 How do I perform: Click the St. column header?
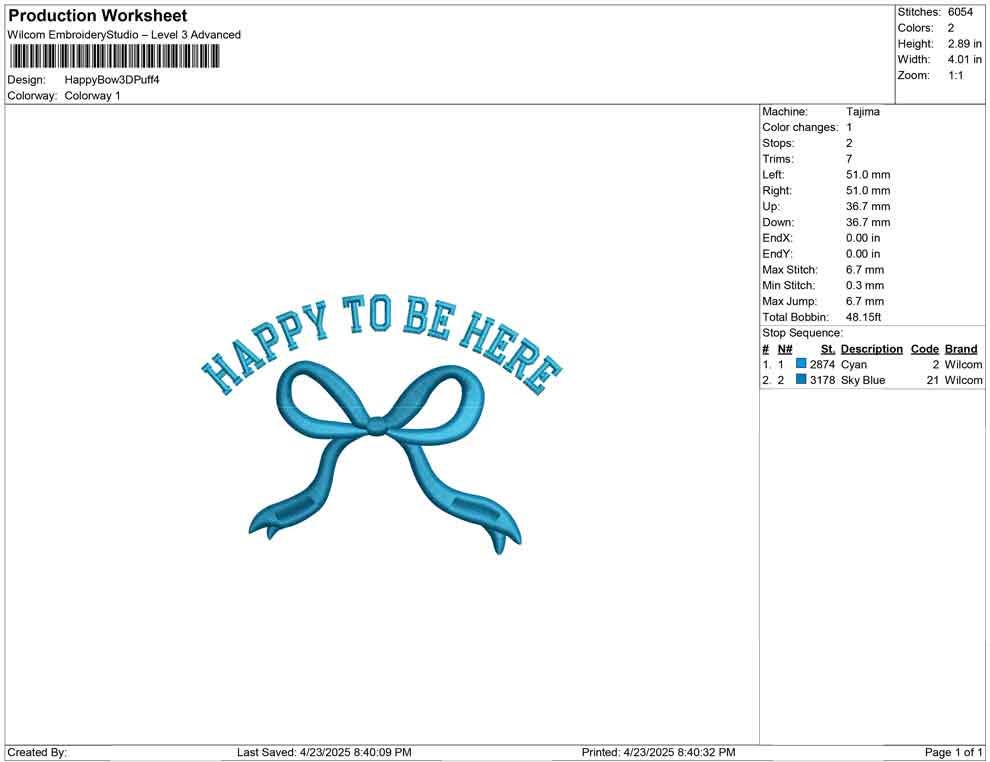(827, 349)
